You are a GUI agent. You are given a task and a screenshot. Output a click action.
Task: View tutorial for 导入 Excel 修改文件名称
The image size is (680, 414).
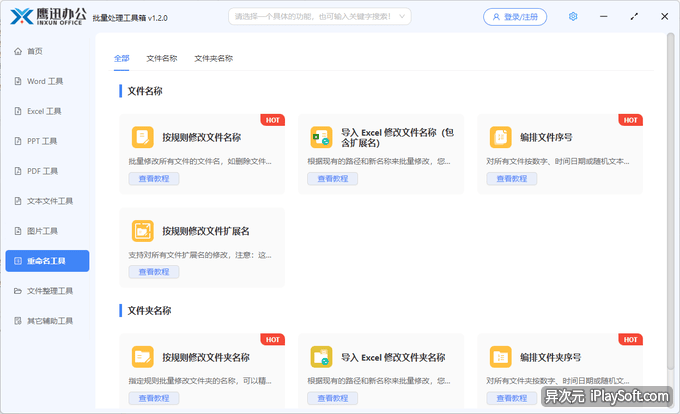point(333,179)
